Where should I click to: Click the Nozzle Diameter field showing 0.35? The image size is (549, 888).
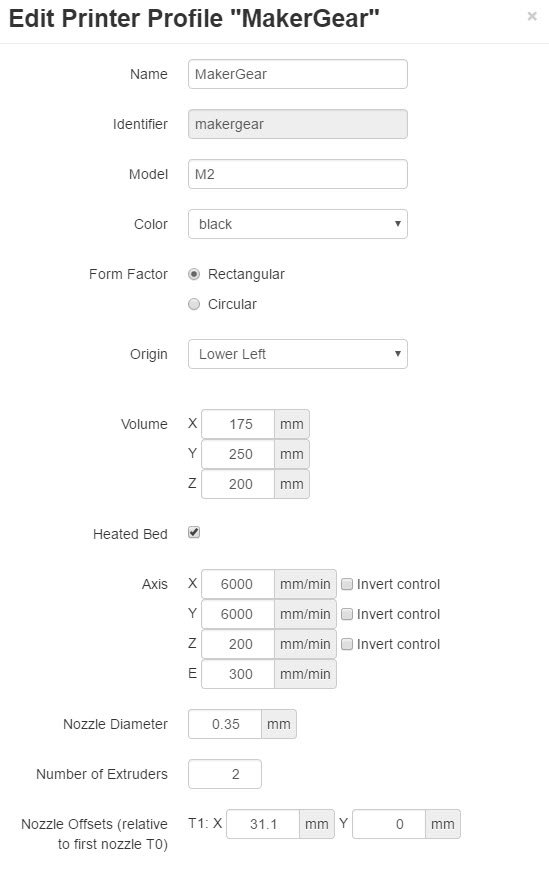tap(225, 724)
